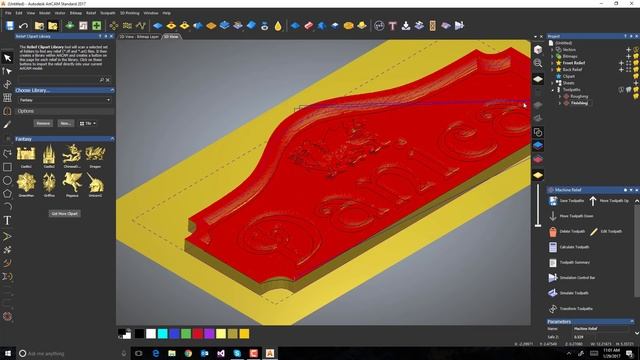Click the water drop toolbar icon
640x360 pixels.
278,26
